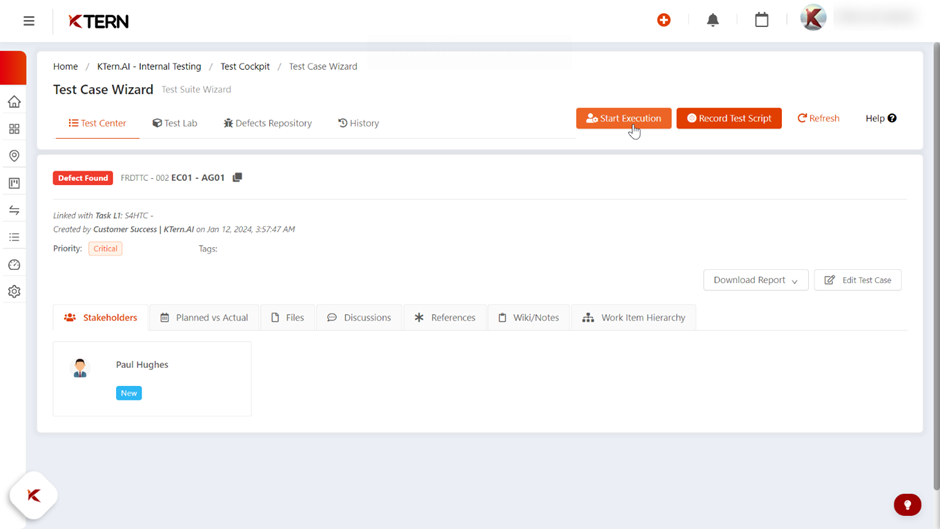Open the user profile avatar

[814, 17]
